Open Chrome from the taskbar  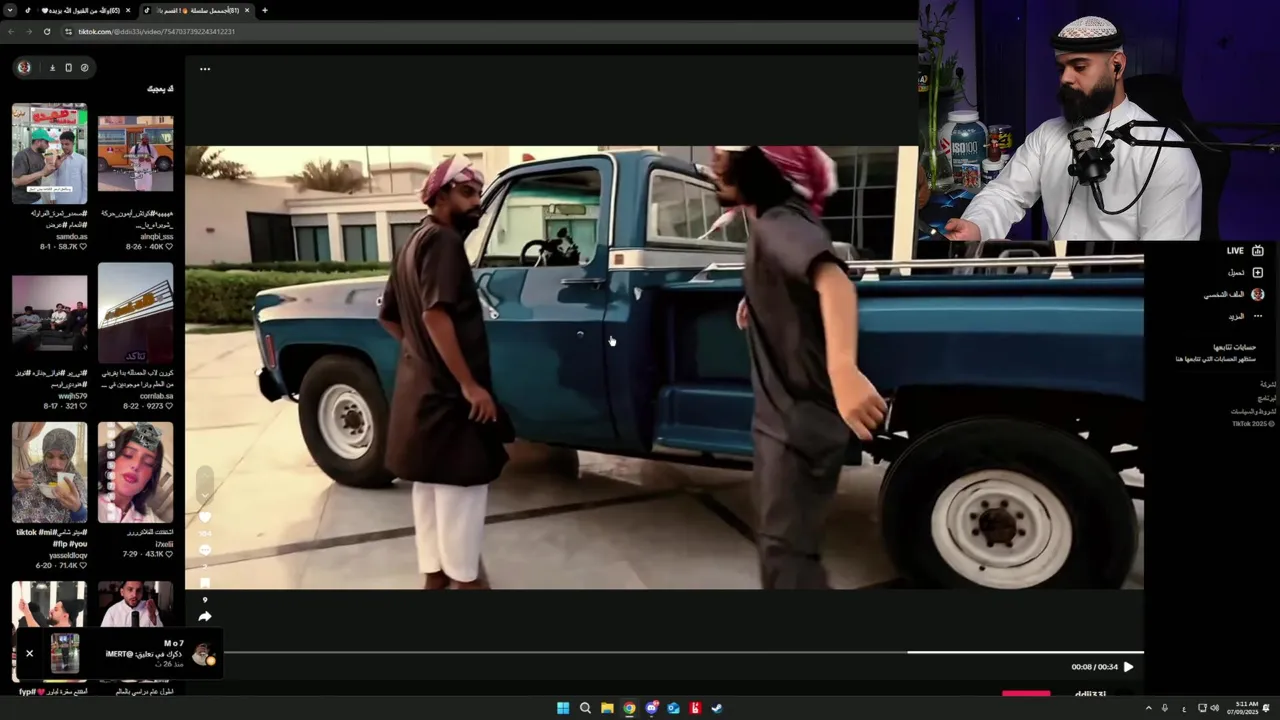629,708
